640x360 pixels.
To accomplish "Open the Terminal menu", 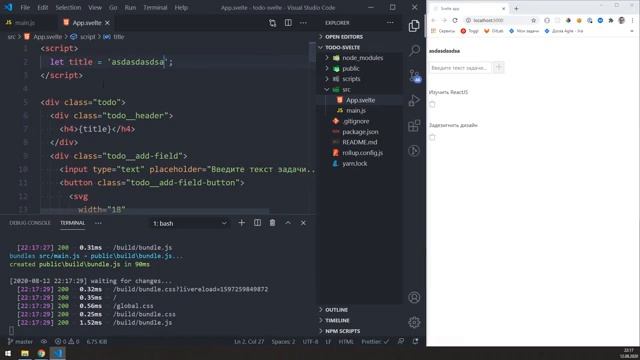I will (155, 8).
